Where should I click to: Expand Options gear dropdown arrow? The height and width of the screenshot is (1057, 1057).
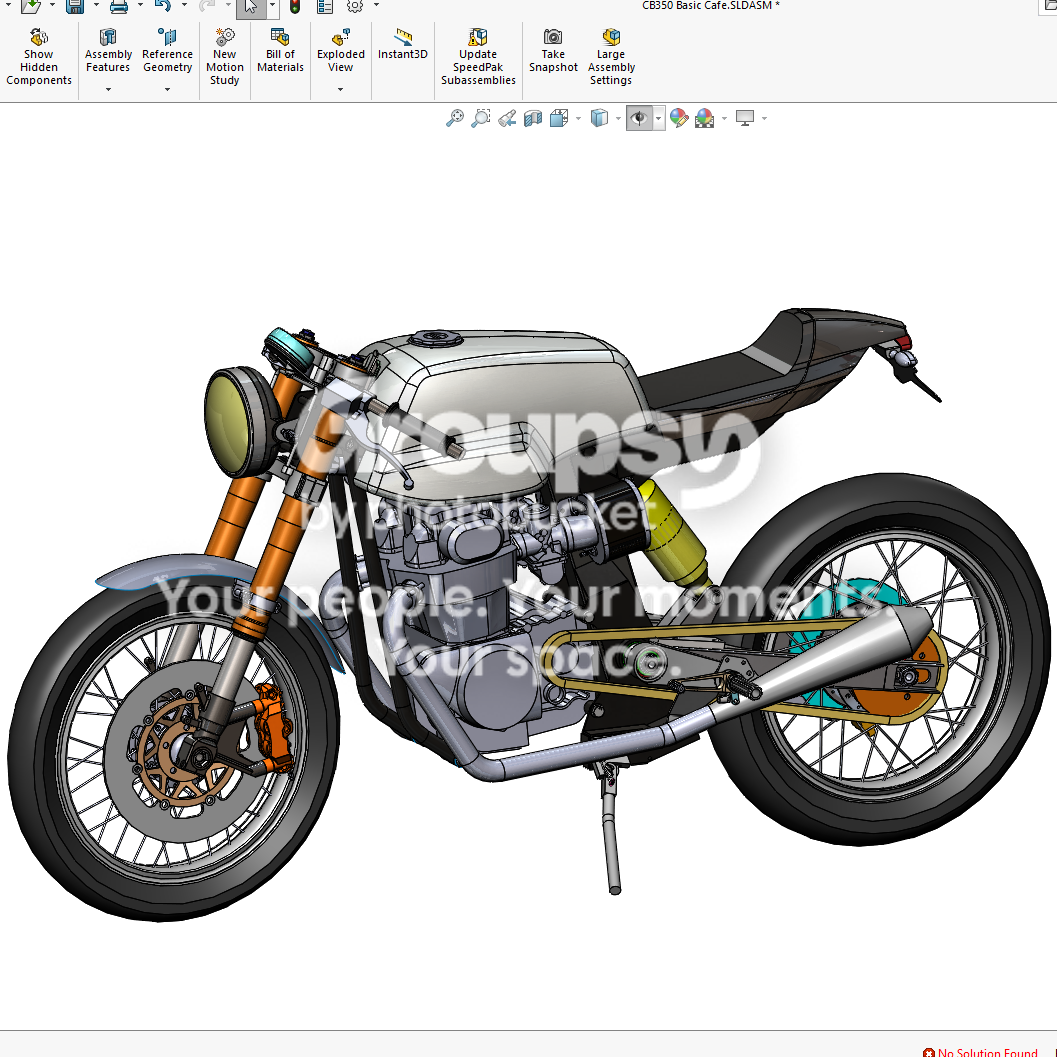pyautogui.click(x=376, y=5)
